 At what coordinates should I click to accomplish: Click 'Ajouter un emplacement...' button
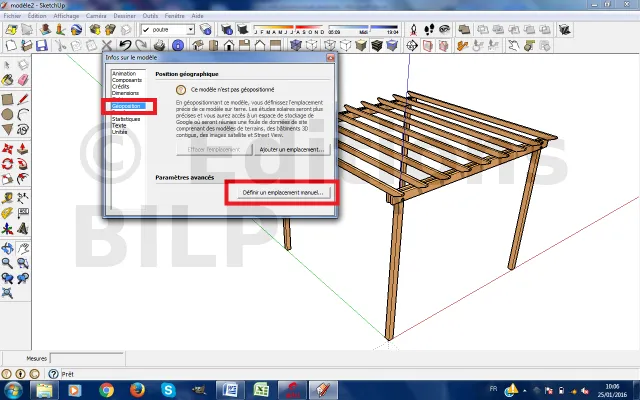point(293,149)
